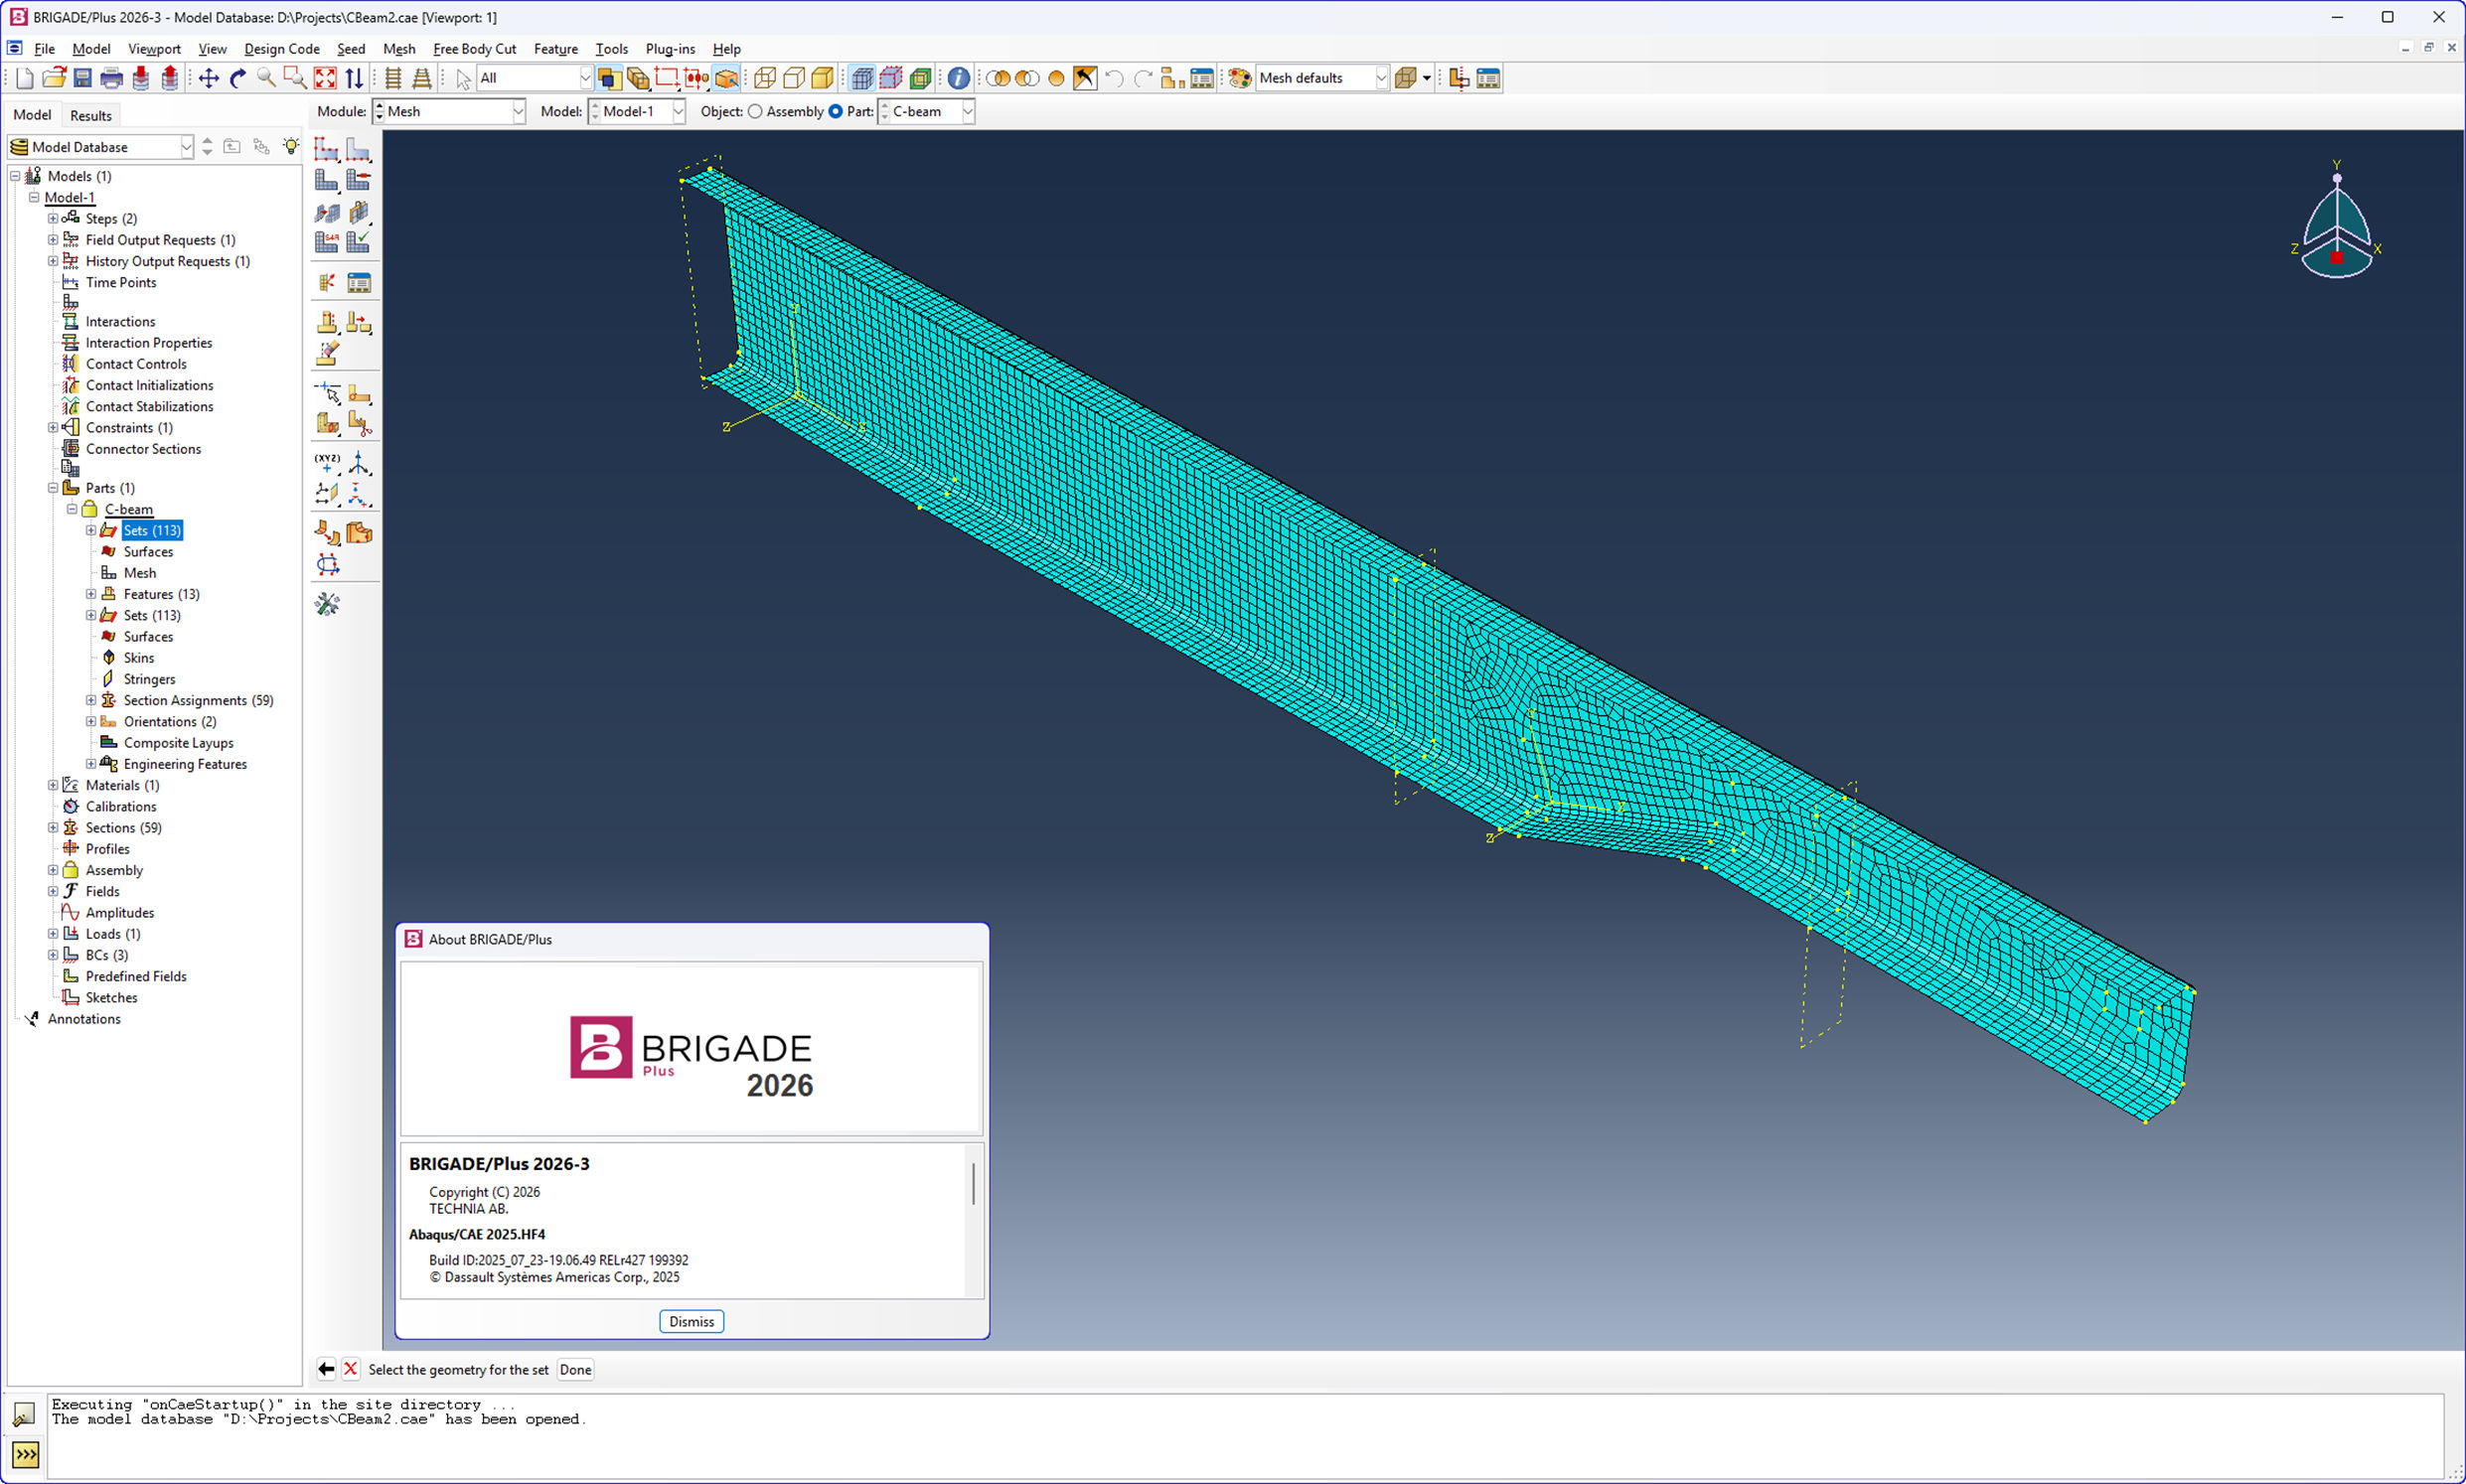Toggle shaded render style
The height and width of the screenshot is (1484, 2466).
click(822, 78)
